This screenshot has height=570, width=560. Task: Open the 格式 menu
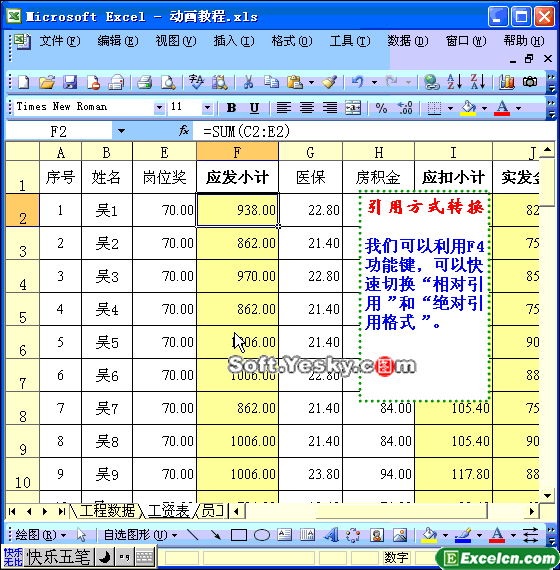click(292, 41)
